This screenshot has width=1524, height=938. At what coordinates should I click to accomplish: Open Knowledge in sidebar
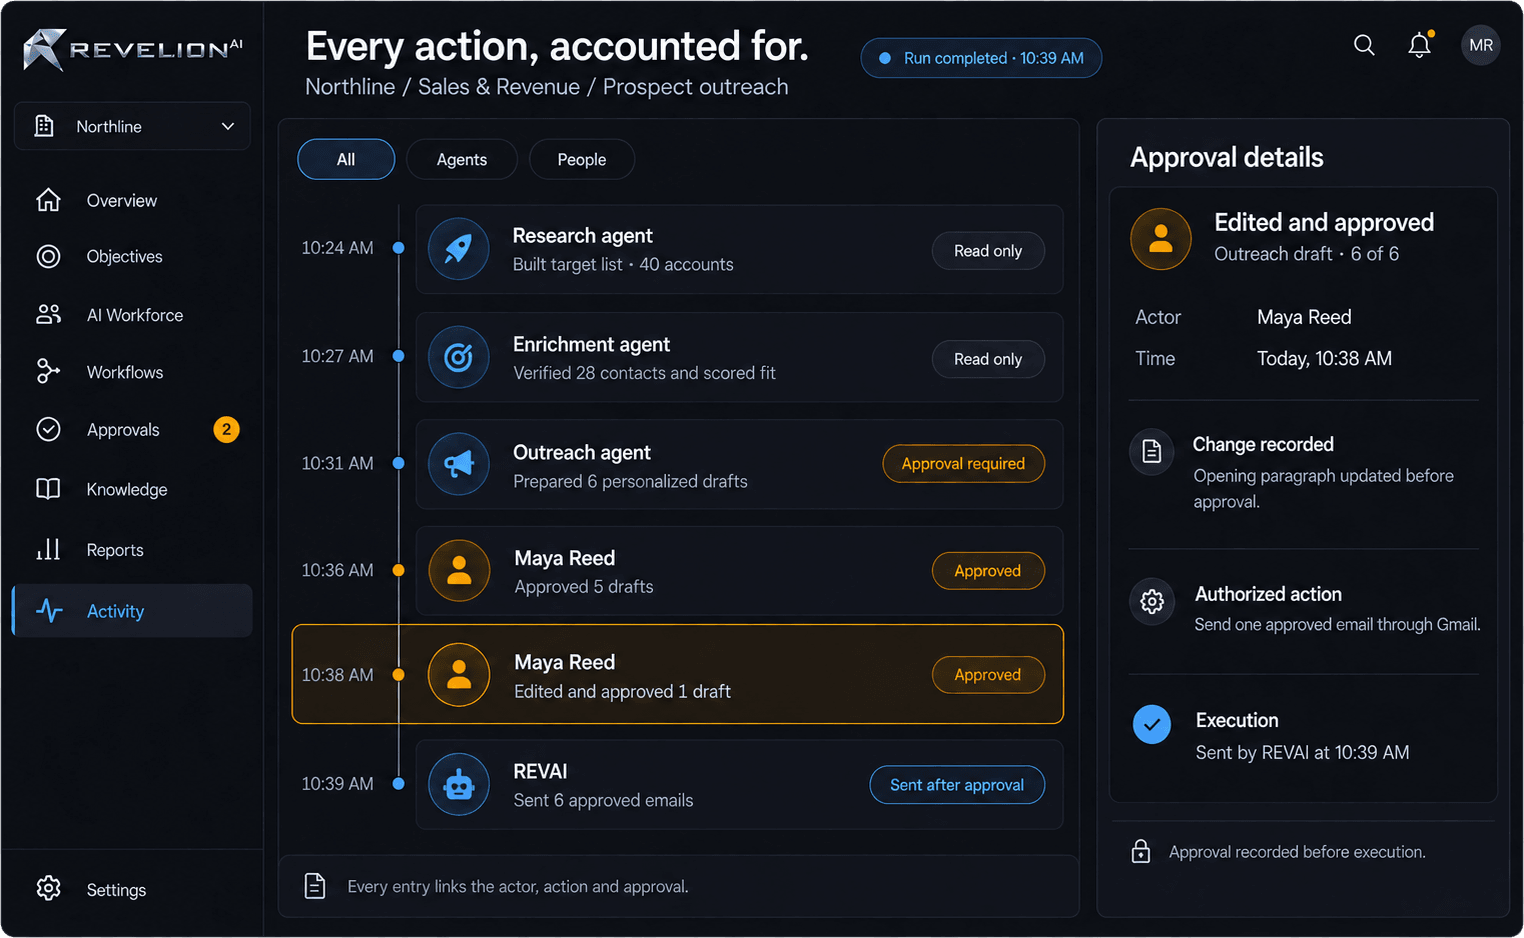click(132, 489)
